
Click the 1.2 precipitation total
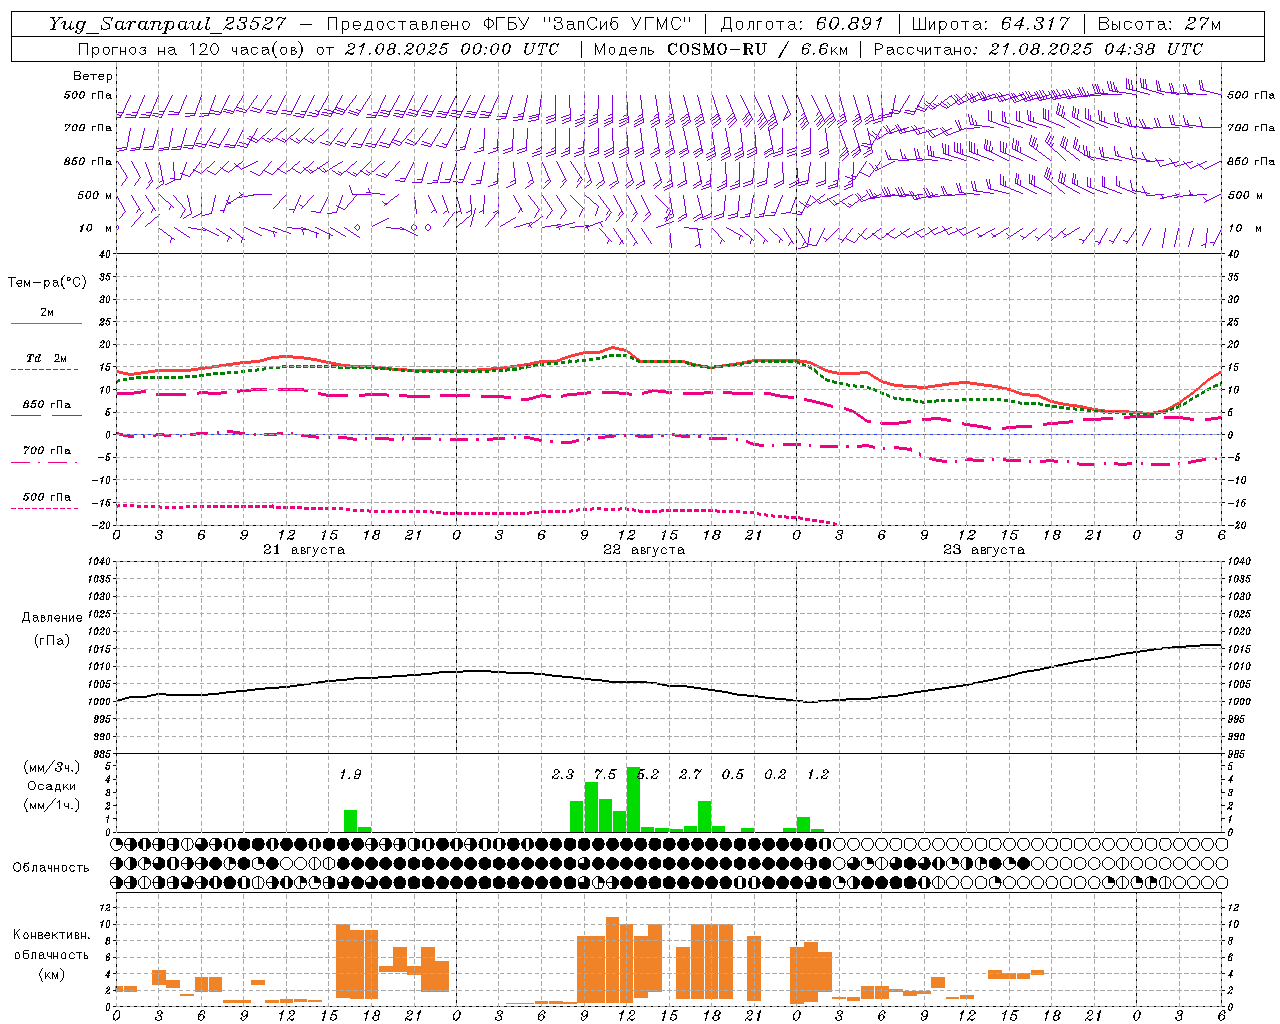818,774
